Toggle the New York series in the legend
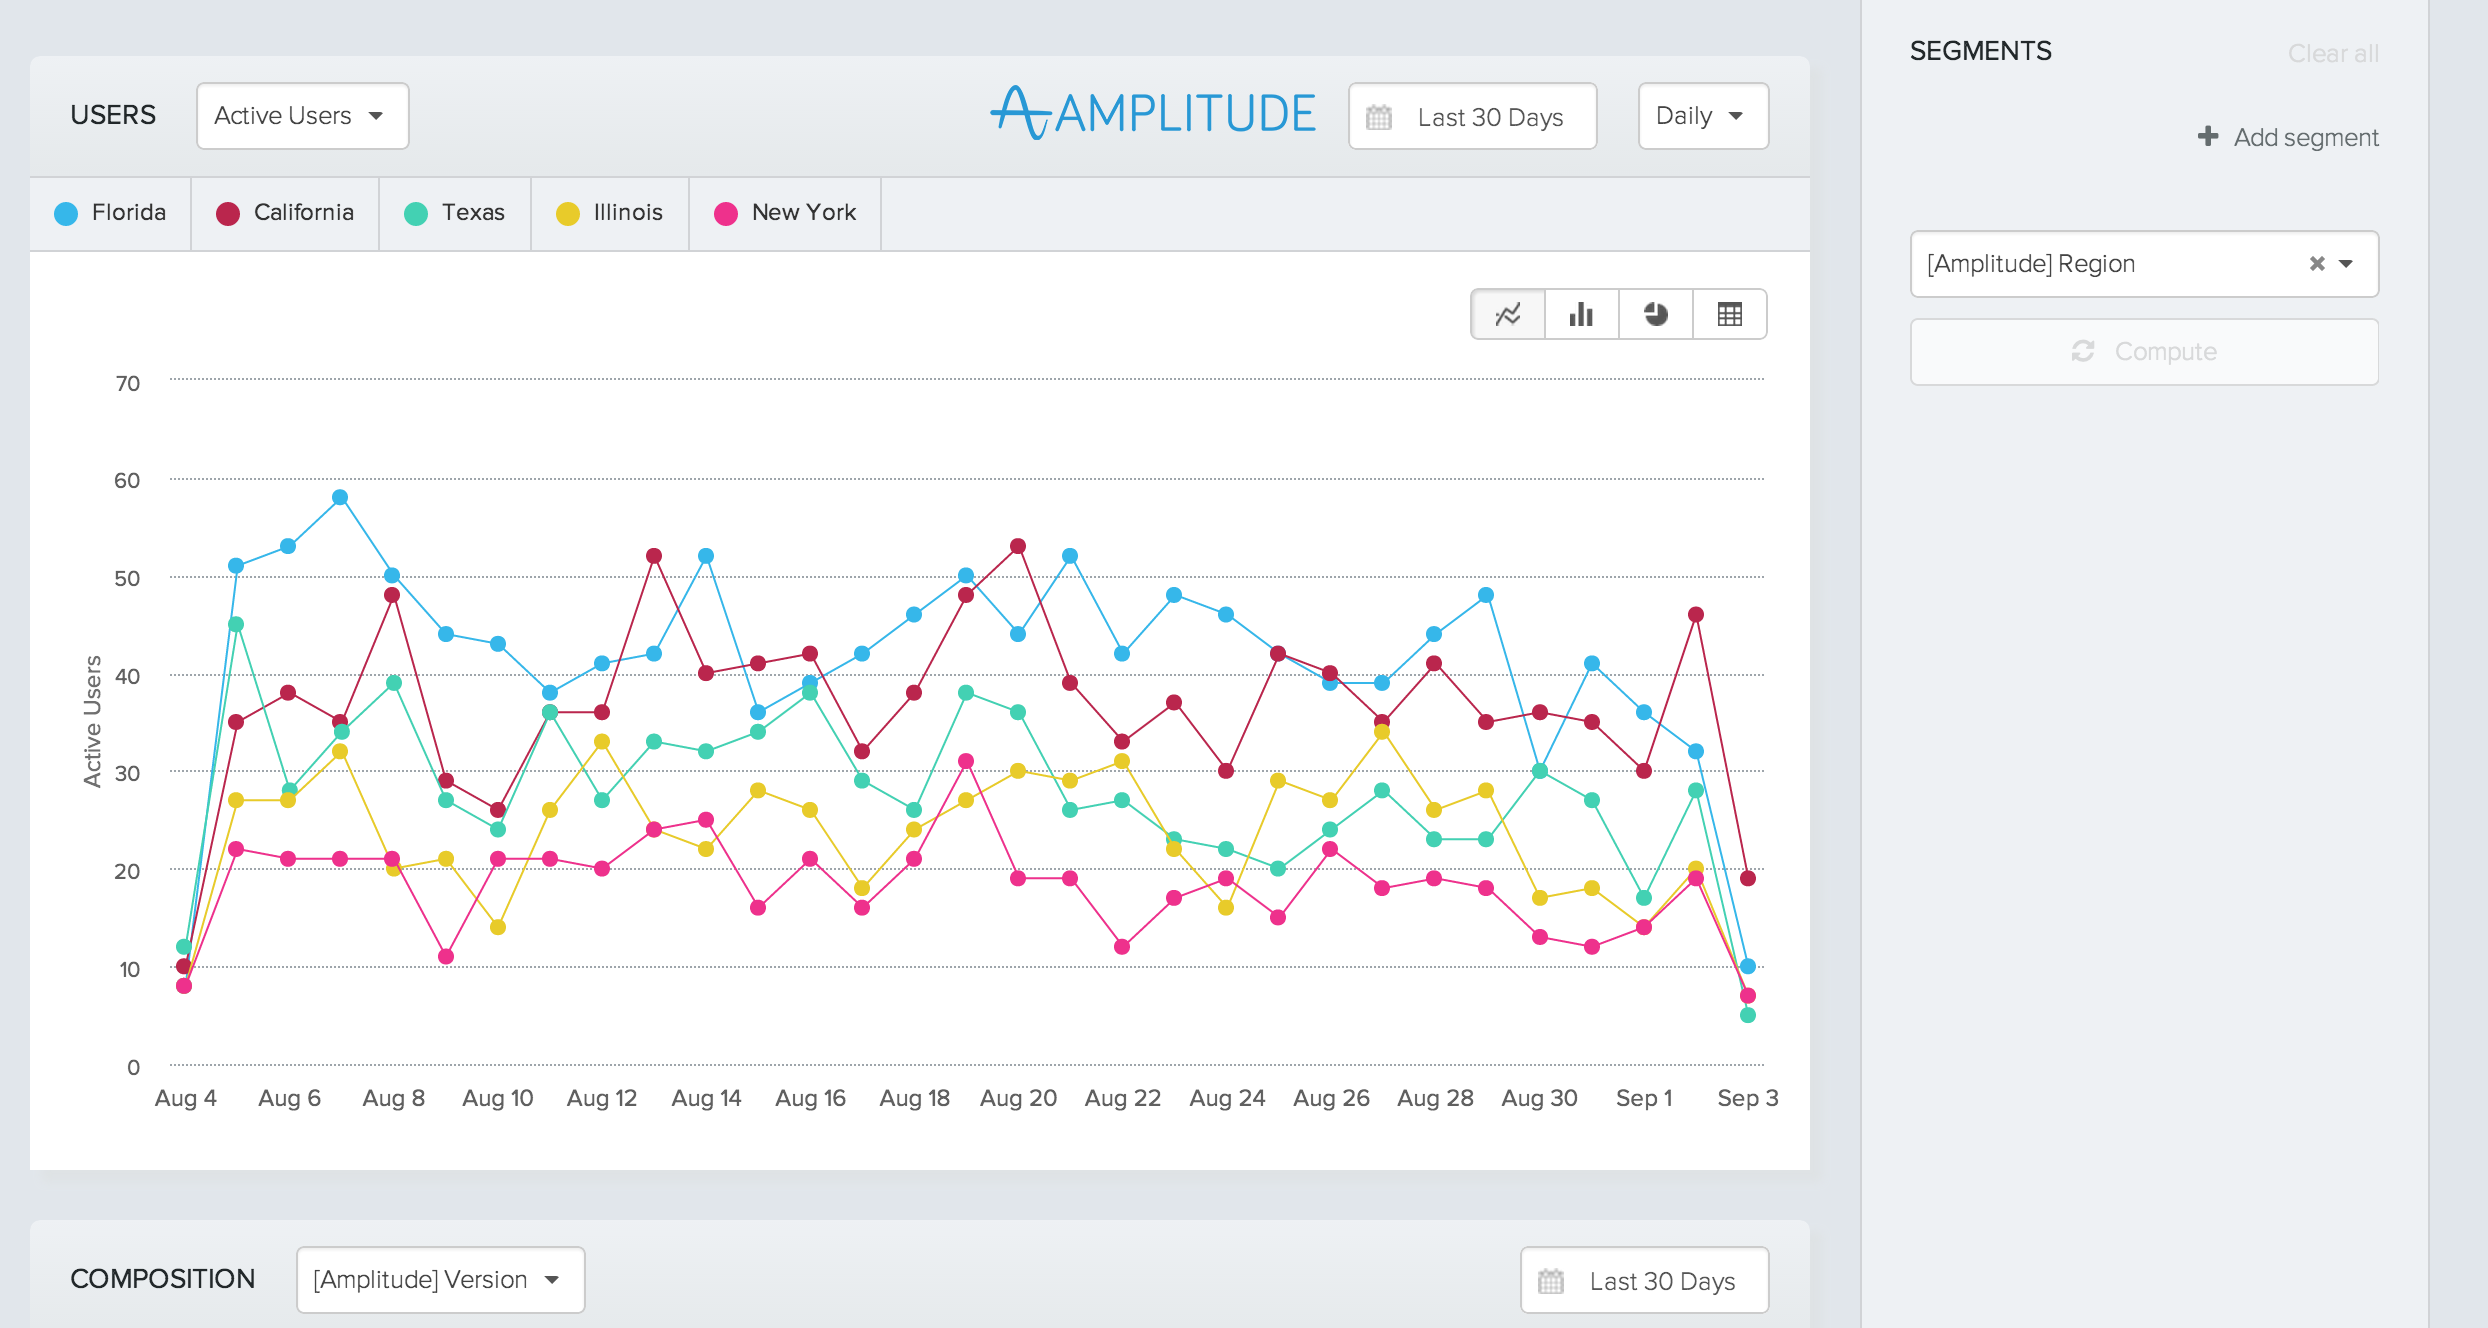This screenshot has height=1328, width=2488. pos(786,213)
